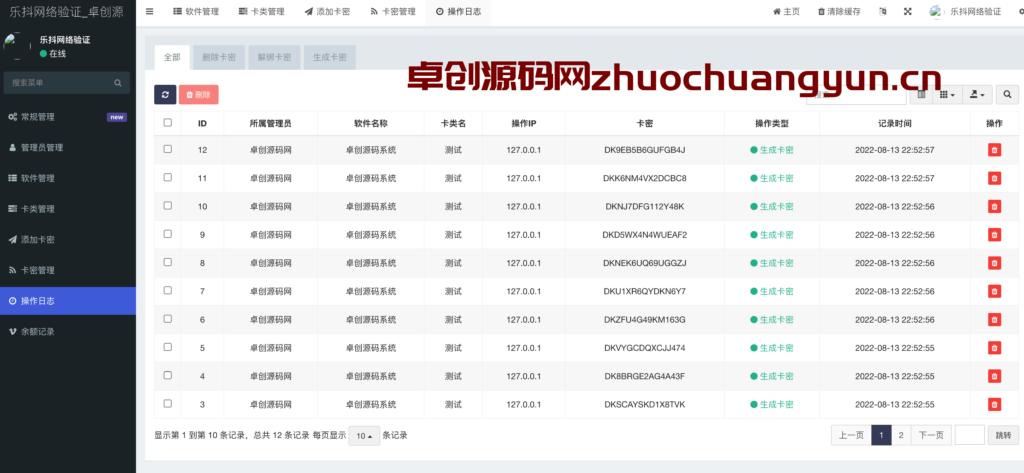
Task: Sort by the 记录时间 column header
Action: click(x=895, y=123)
